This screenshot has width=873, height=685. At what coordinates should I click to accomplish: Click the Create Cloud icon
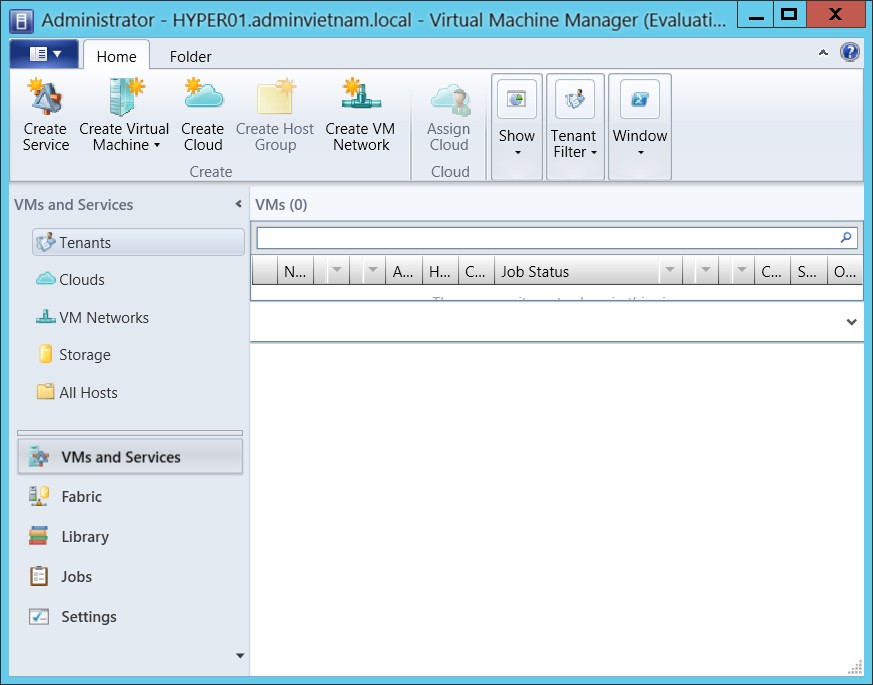tap(203, 94)
